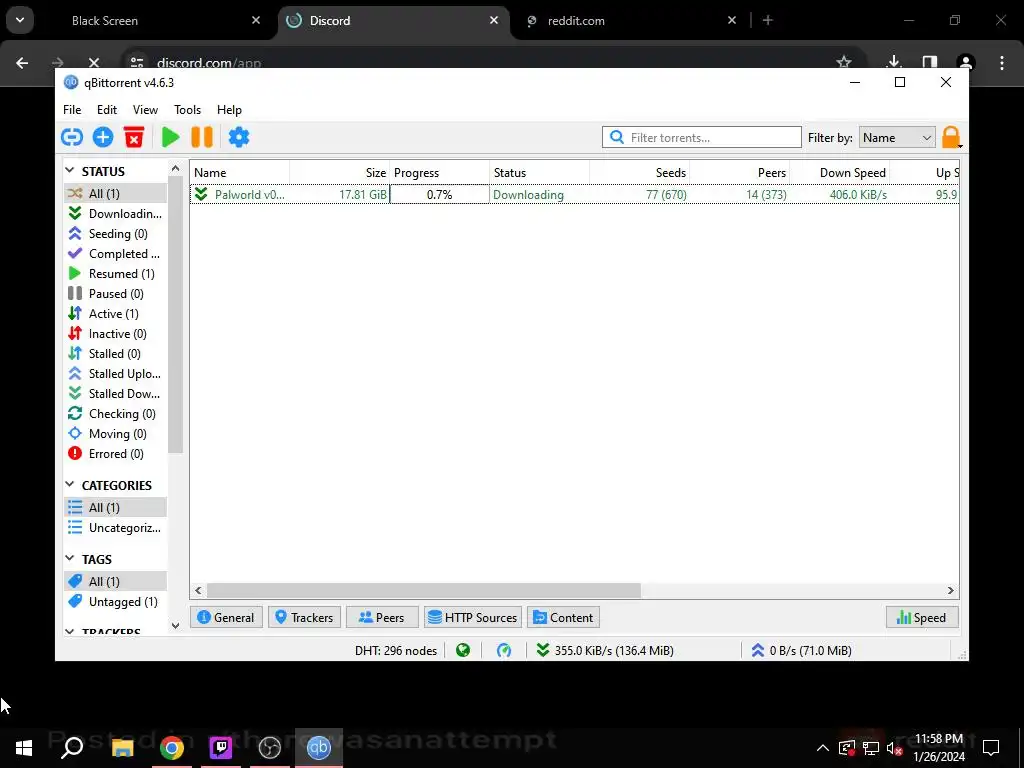This screenshot has width=1024, height=768.
Task: Sort by the Name column header
Action: coord(240,172)
